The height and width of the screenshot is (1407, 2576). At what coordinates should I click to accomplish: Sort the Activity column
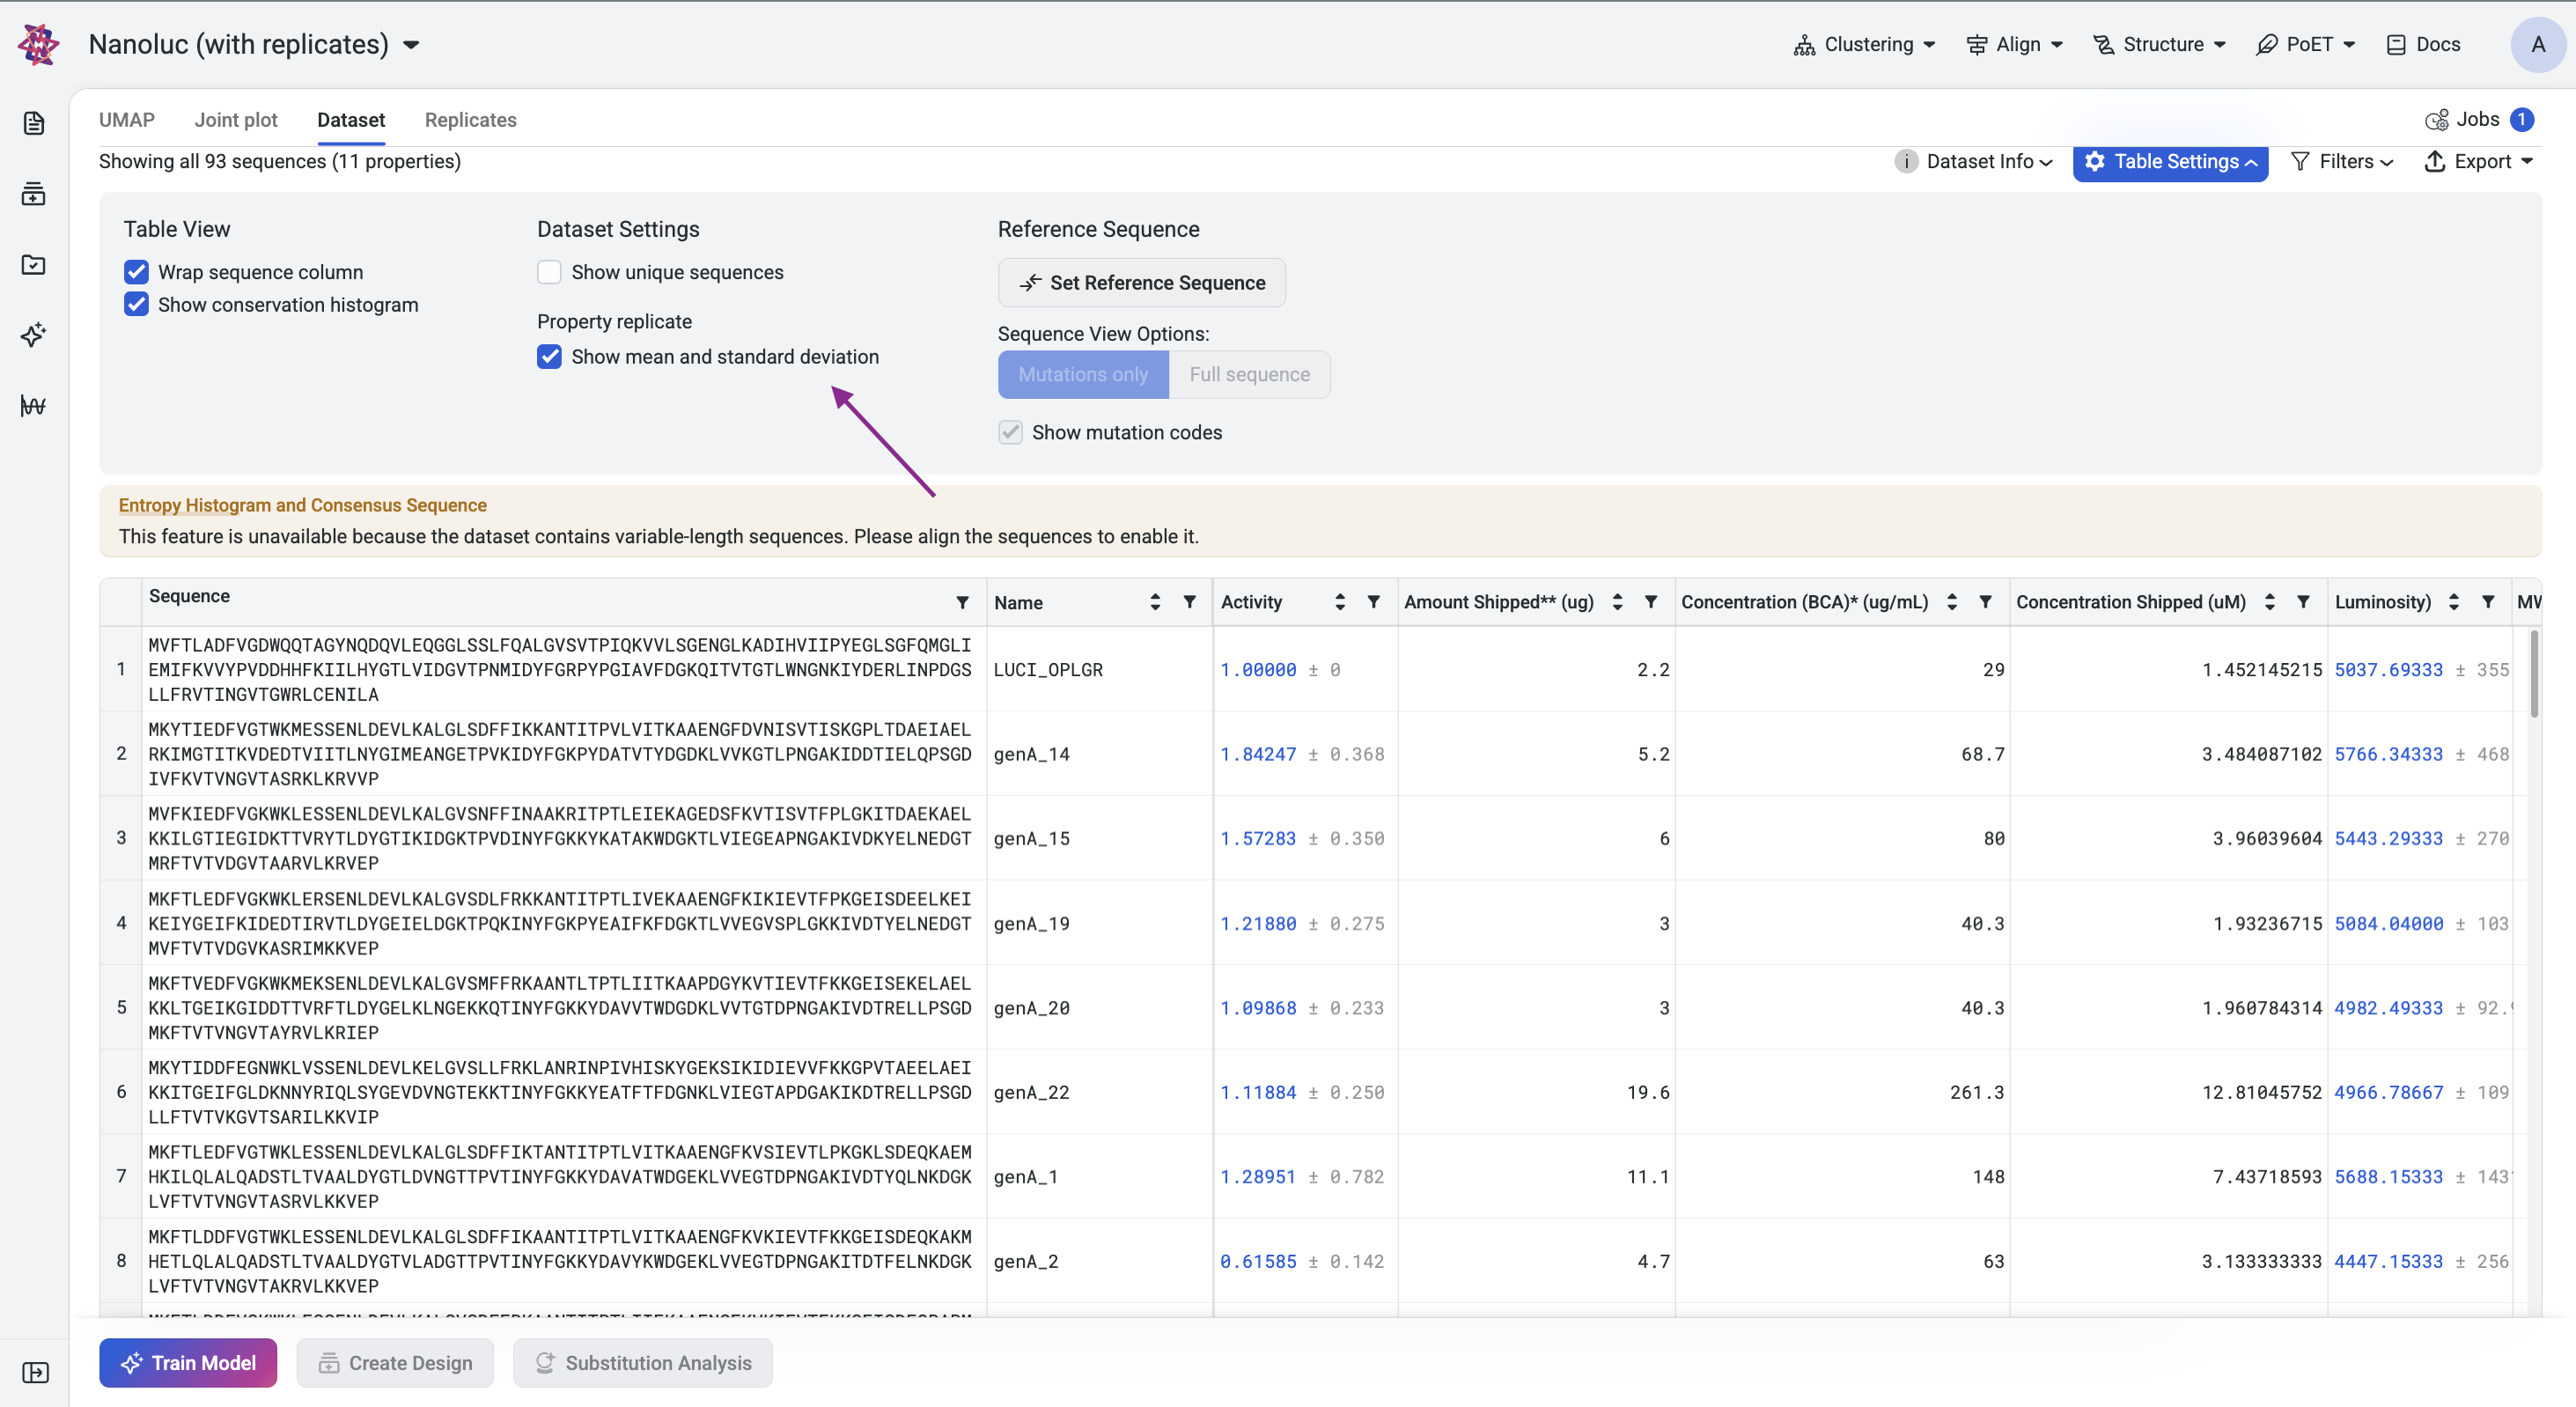[1340, 602]
